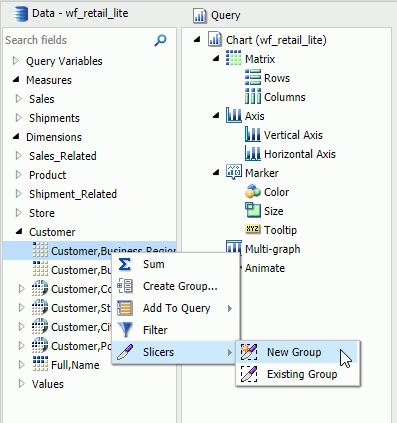Click the Query panel chart icon

pyautogui.click(x=200, y=16)
